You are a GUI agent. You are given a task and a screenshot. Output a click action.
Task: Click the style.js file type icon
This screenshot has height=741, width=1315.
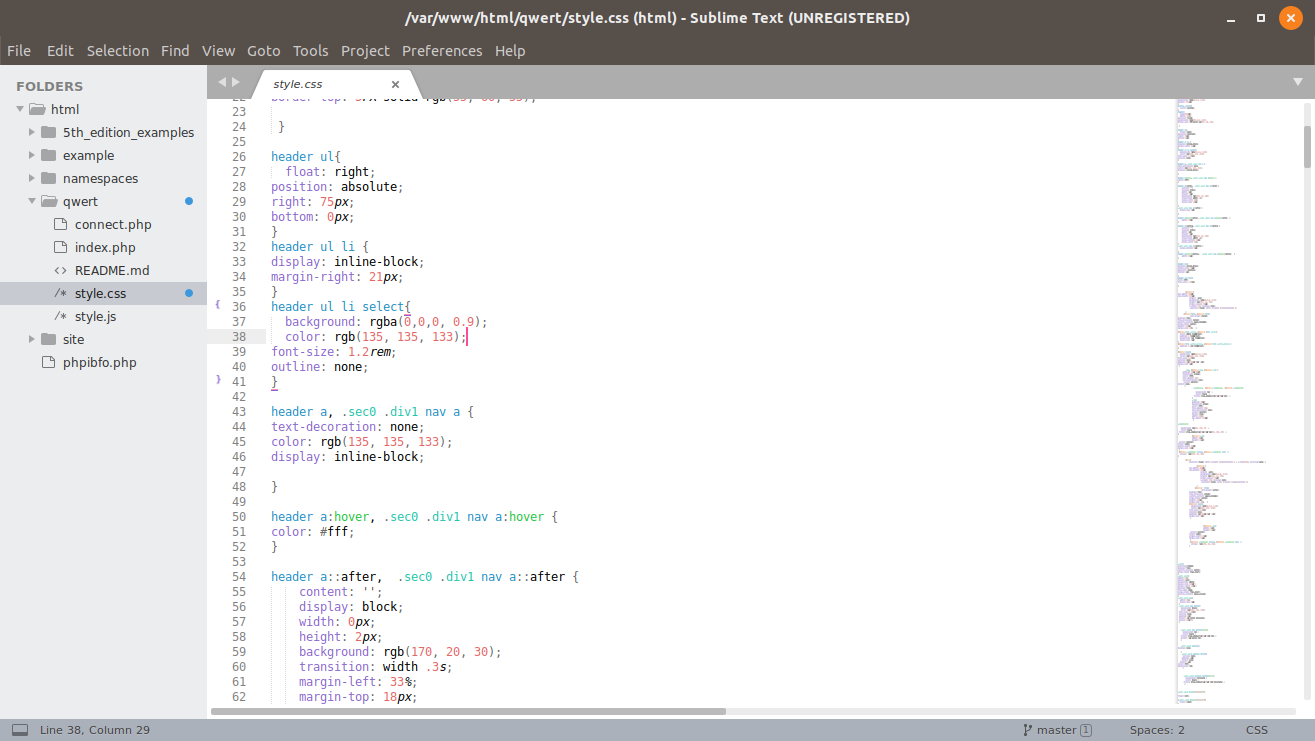59,316
